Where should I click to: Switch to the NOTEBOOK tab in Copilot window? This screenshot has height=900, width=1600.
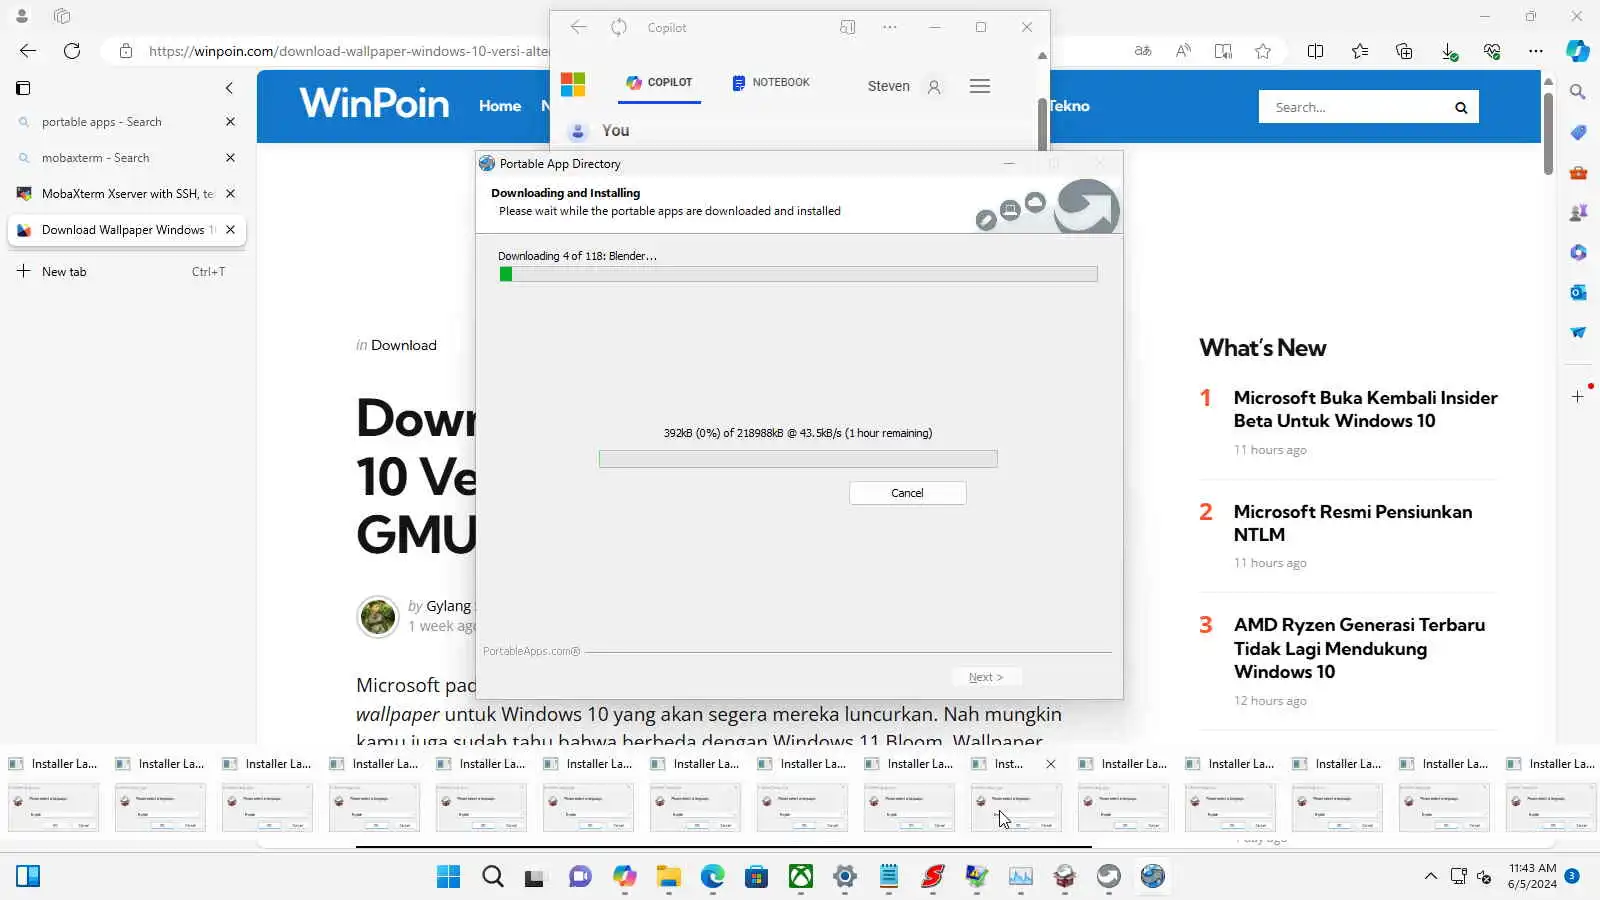coord(771,83)
